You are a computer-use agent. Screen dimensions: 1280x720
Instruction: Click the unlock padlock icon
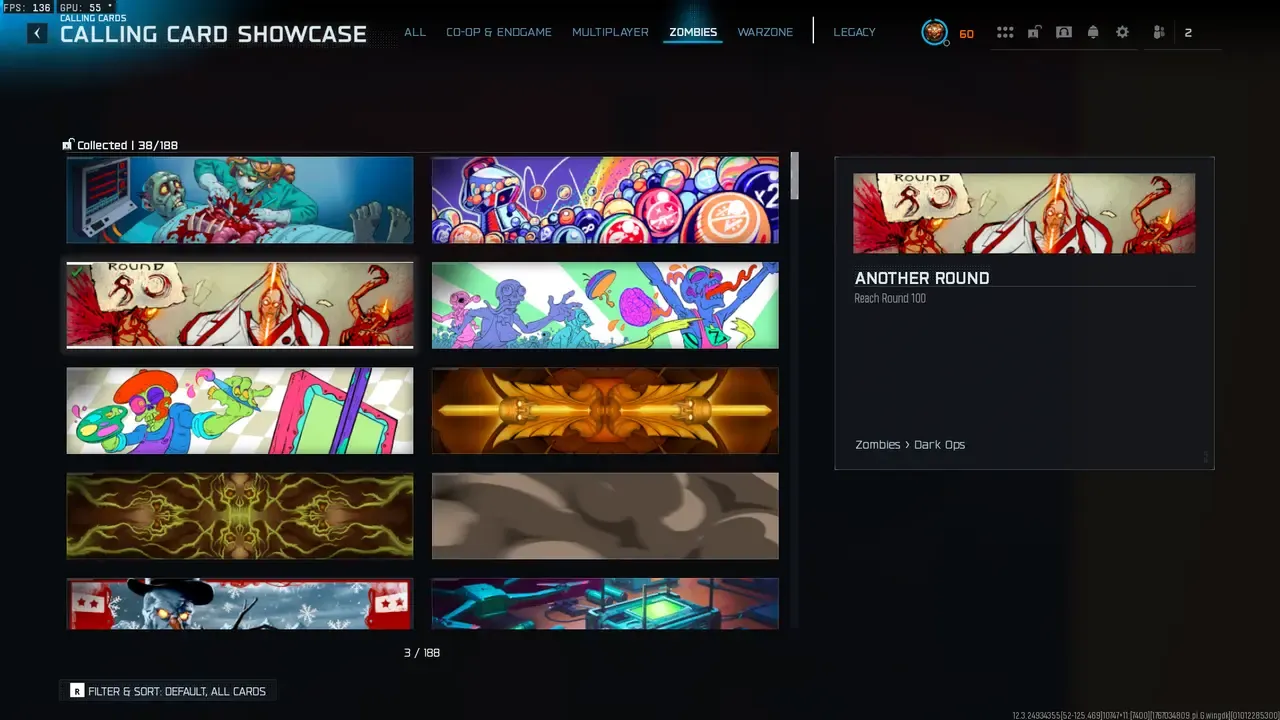(x=1034, y=33)
